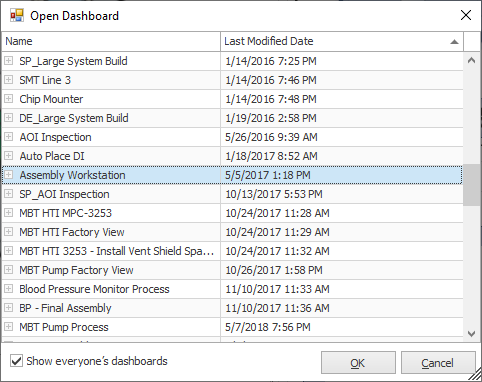
Task: Expand the BP - Final Assembly row
Action: coord(8,308)
